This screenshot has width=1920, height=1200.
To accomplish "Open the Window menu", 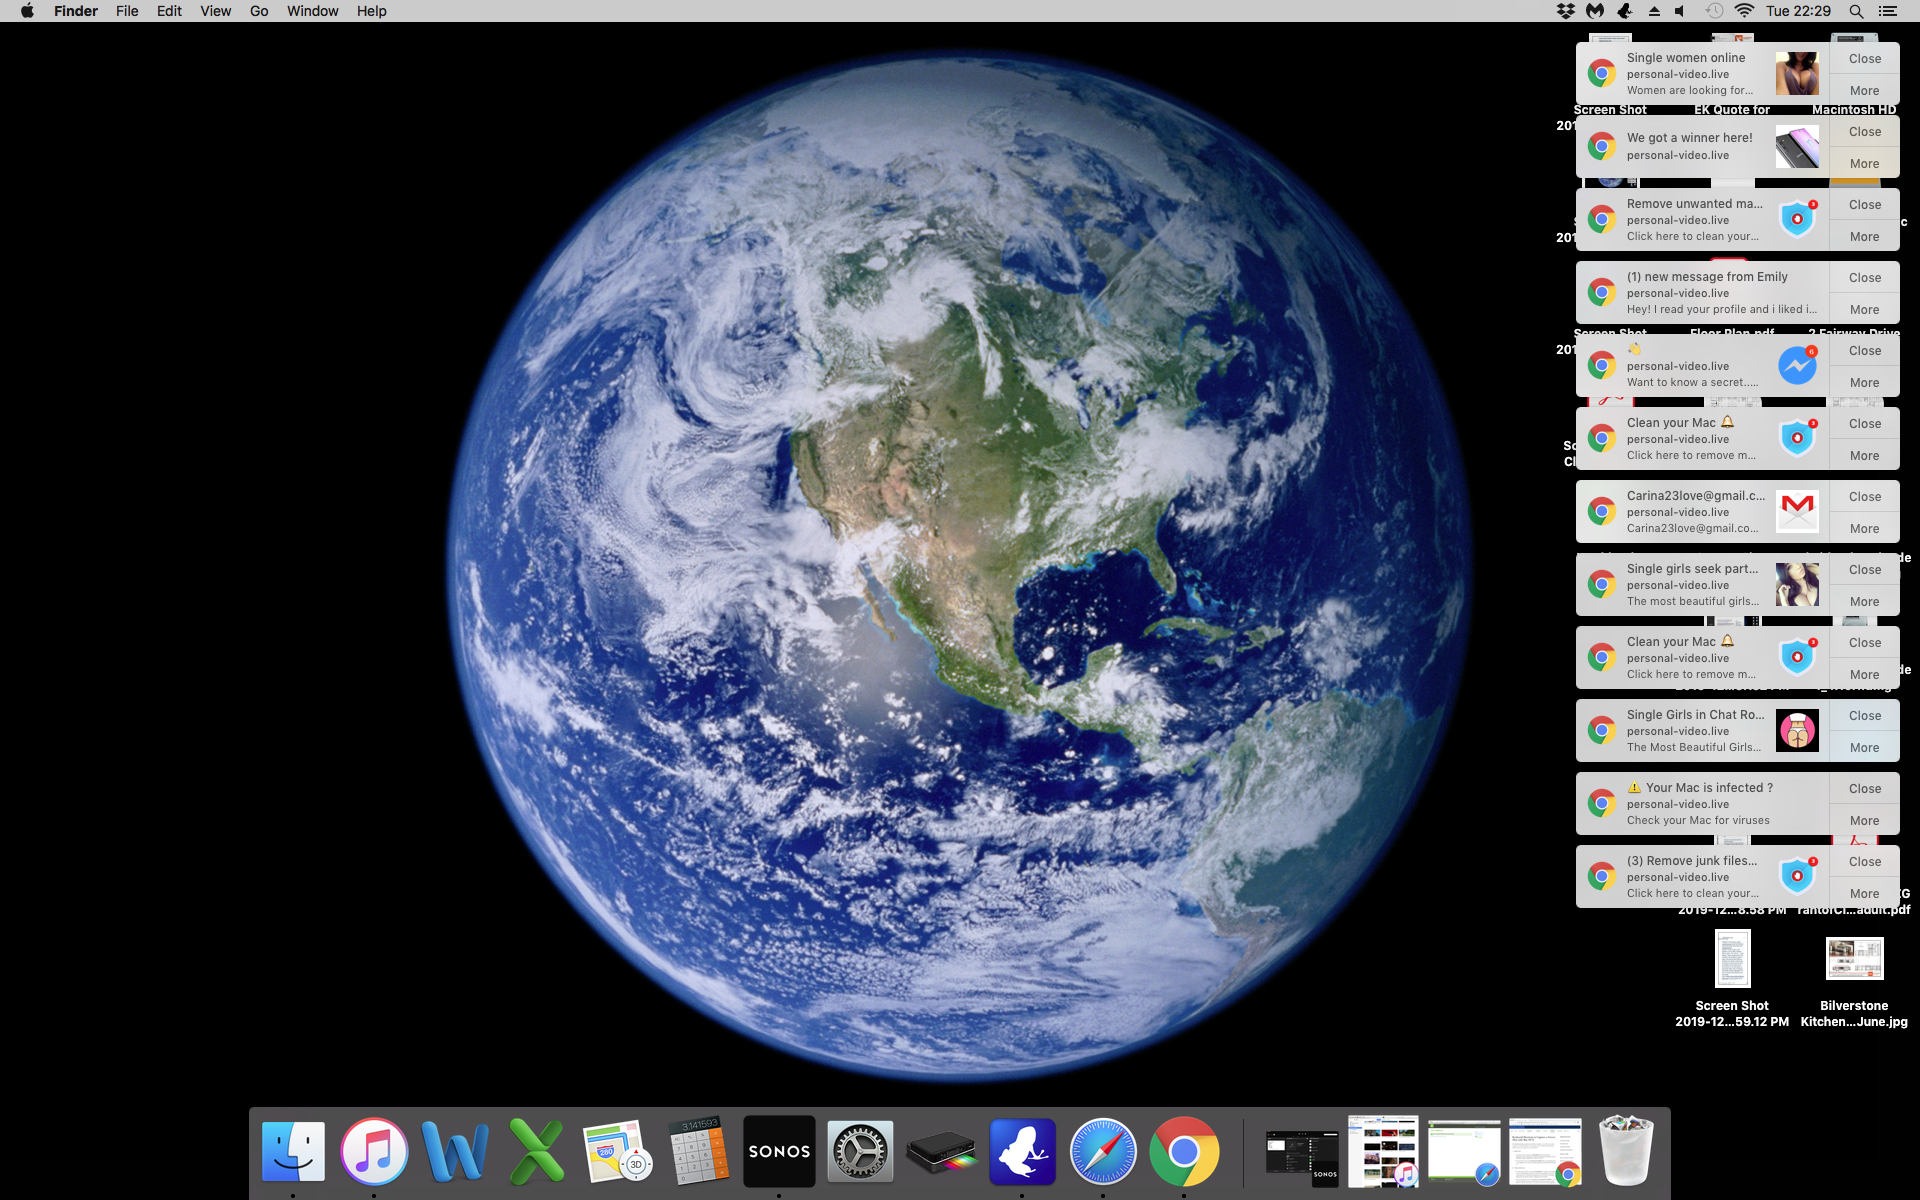I will tap(312, 11).
